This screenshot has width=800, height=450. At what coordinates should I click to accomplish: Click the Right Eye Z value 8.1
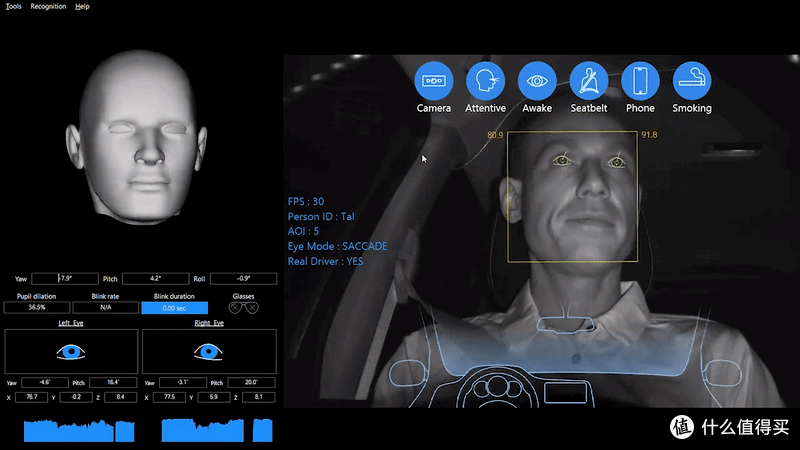[259, 397]
